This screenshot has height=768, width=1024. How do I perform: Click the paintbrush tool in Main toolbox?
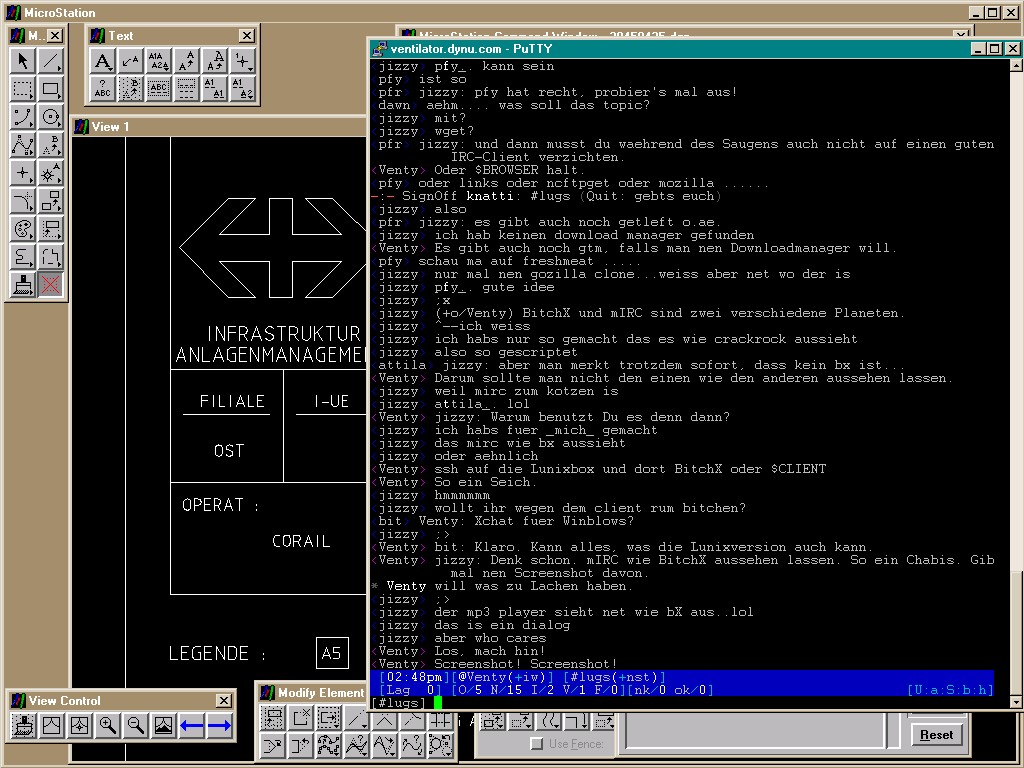[23, 285]
